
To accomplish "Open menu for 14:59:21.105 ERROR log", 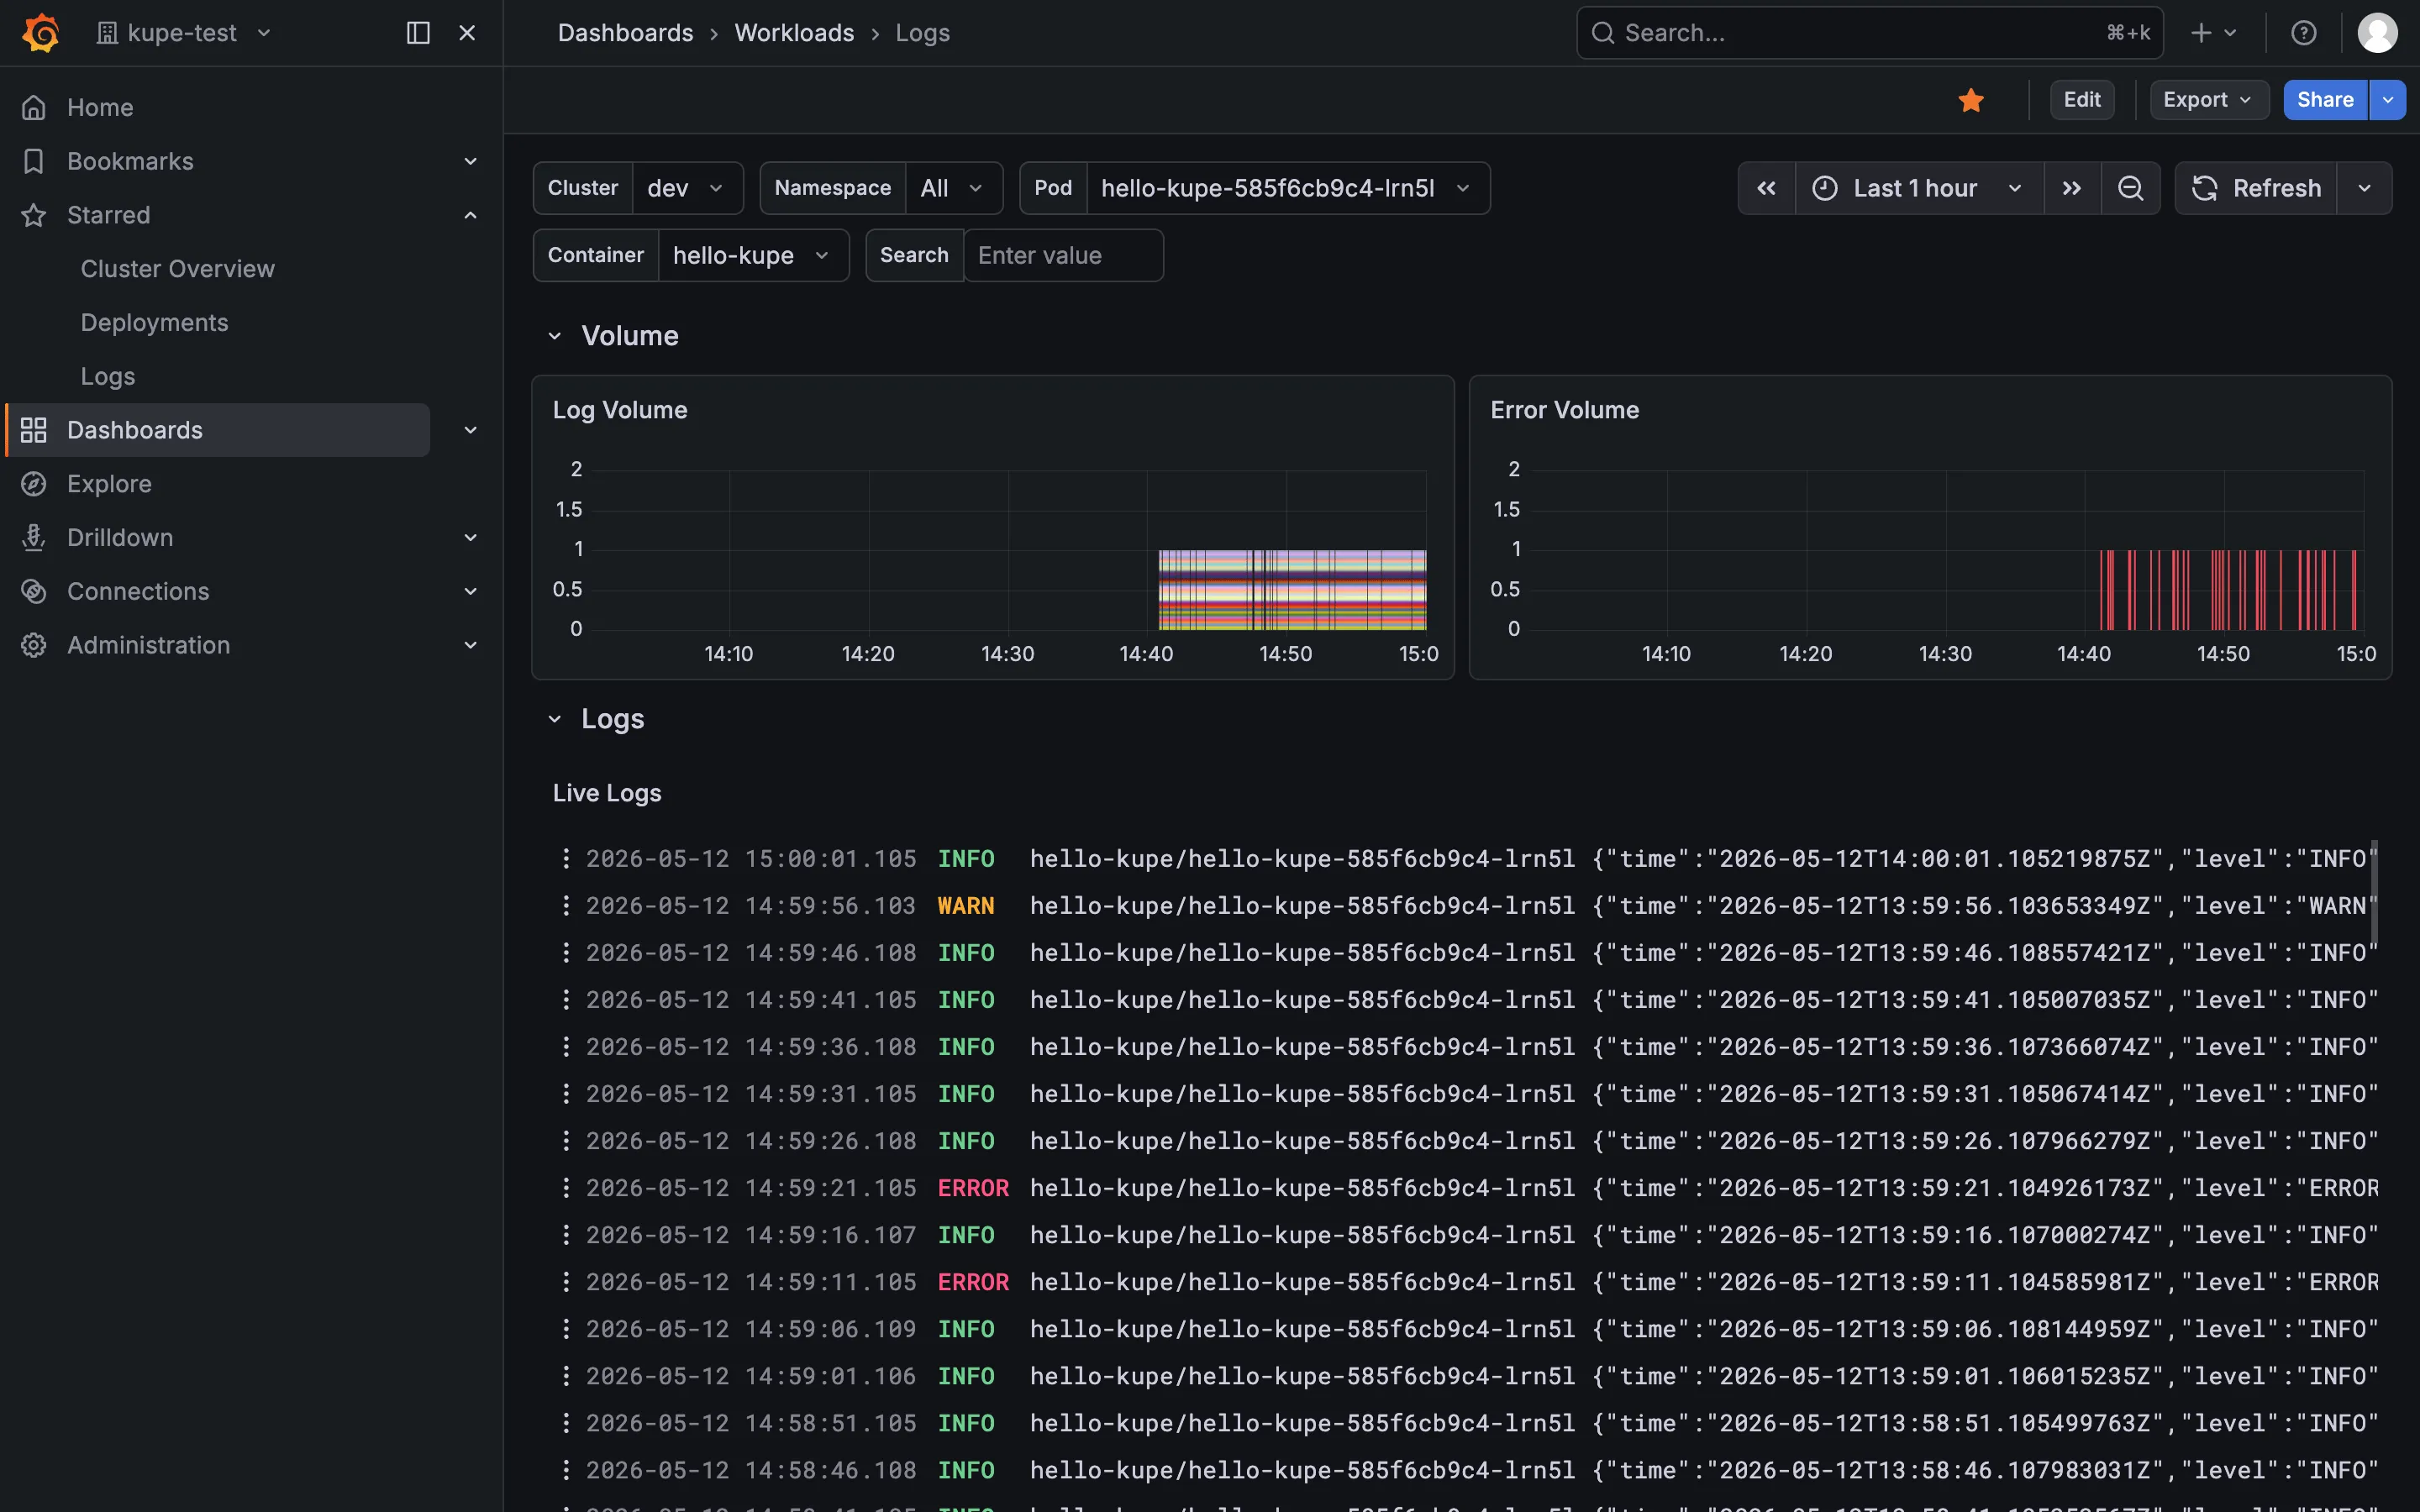I will 566,1187.
